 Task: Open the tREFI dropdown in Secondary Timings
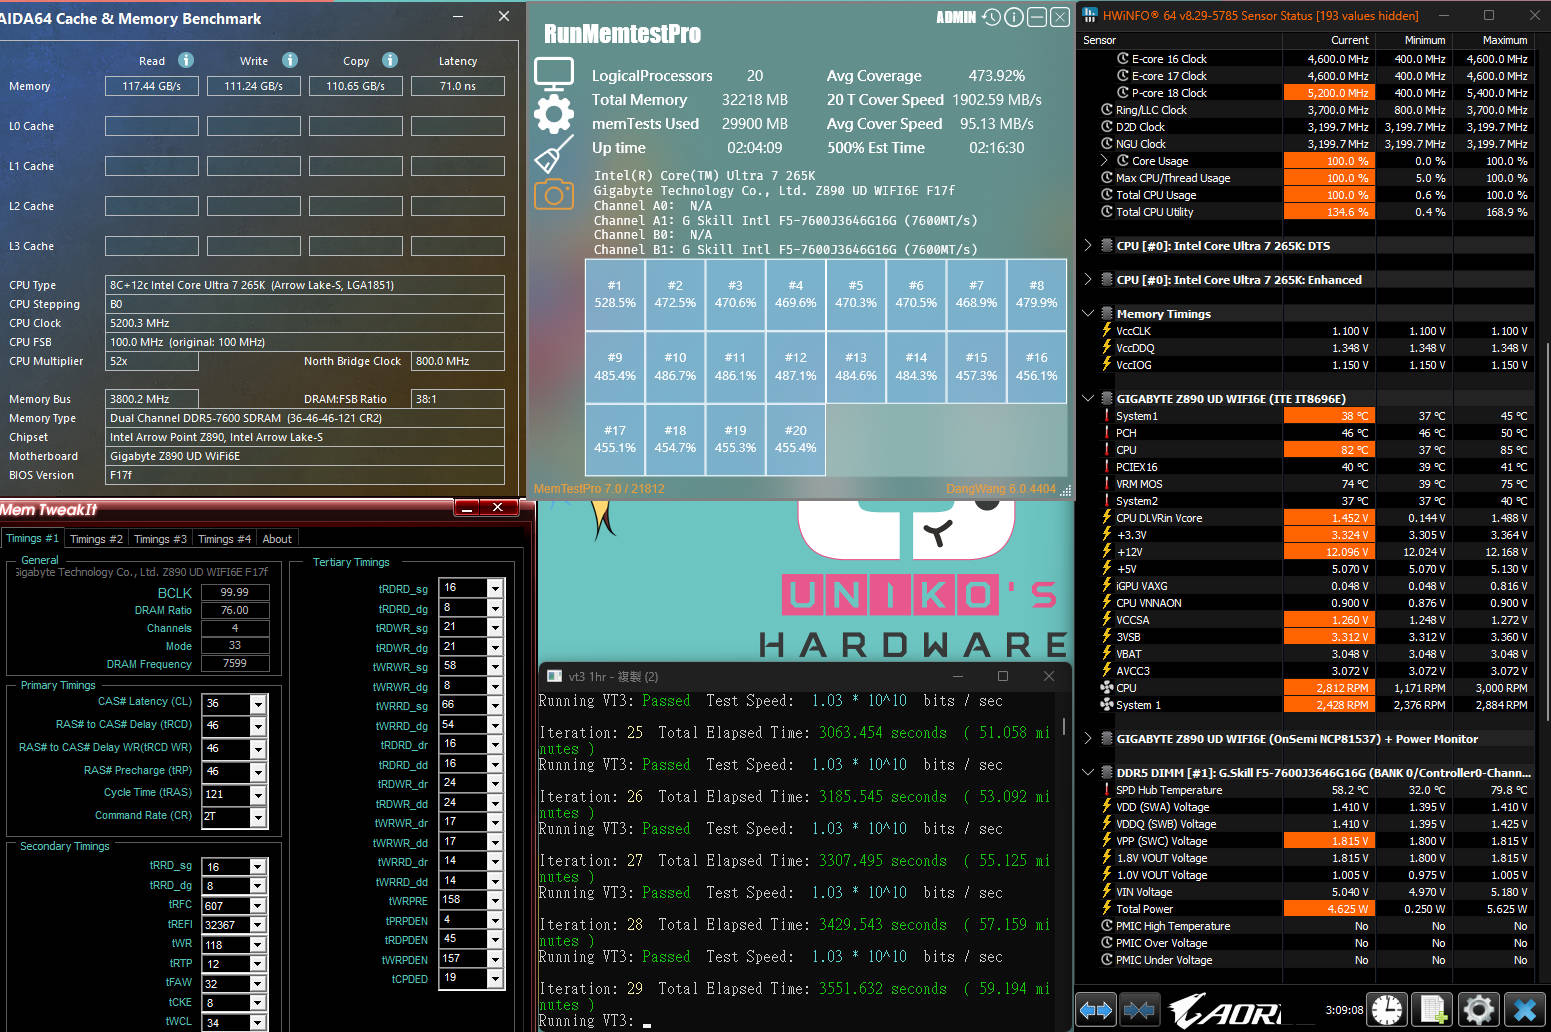(258, 925)
